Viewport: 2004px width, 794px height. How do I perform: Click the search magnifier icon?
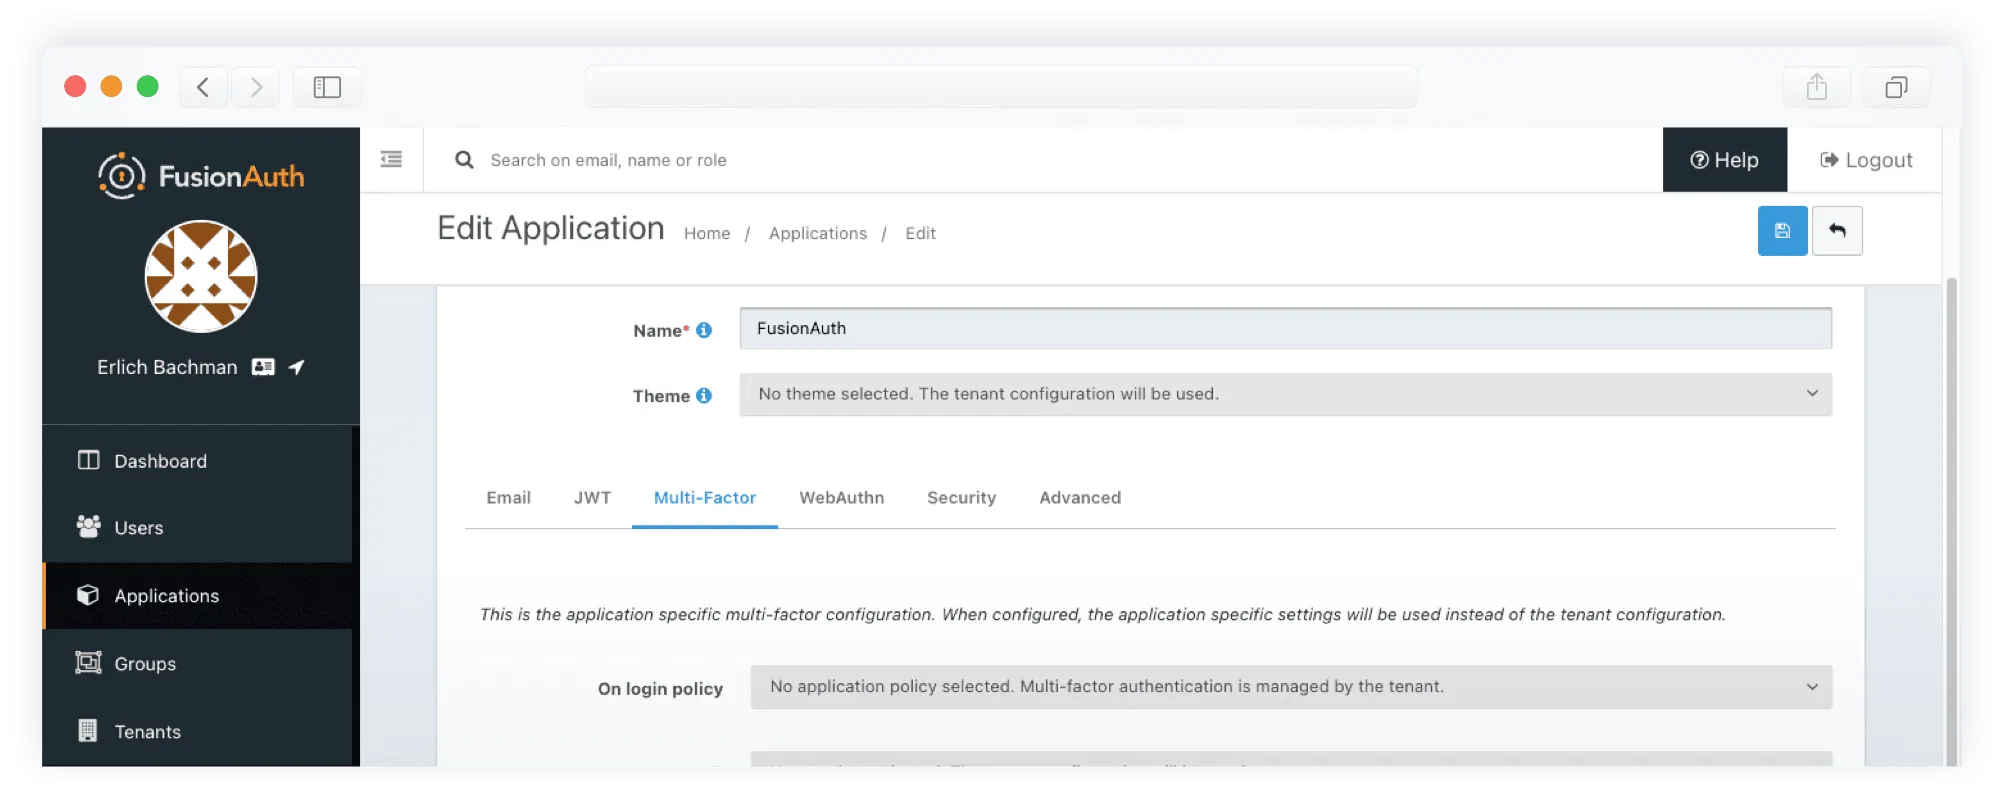coord(464,160)
